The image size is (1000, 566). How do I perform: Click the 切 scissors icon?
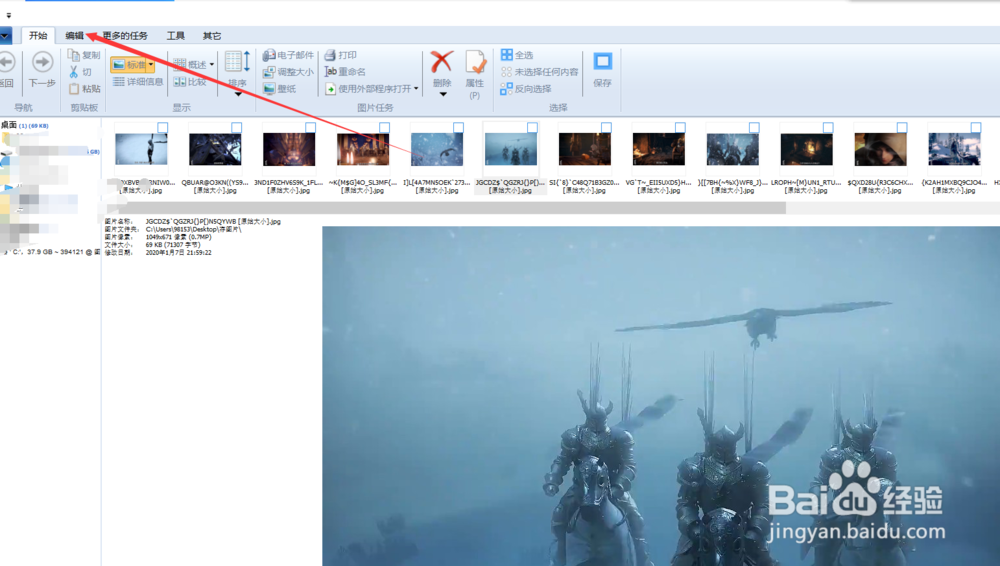[x=73, y=71]
